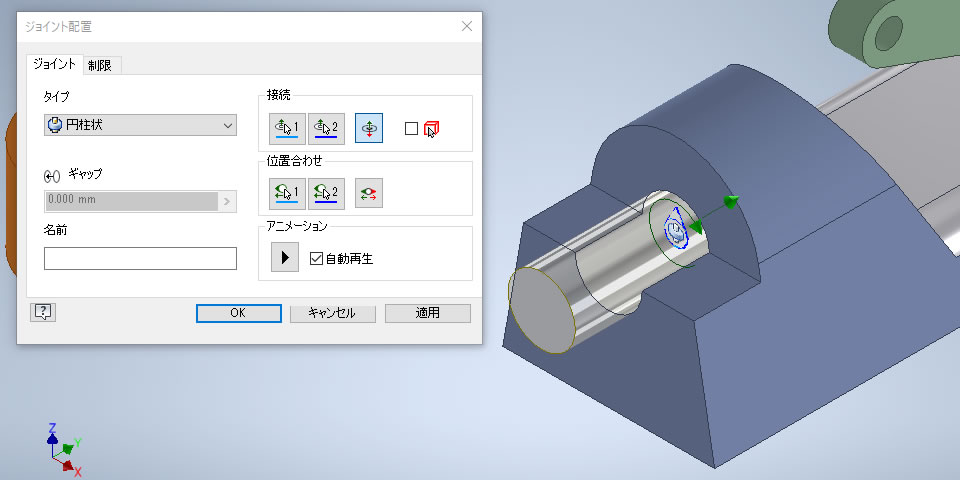Image resolution: width=960 pixels, height=480 pixels.
Task: Click the invert alignment icon in 位置合わせ
Action: click(369, 193)
